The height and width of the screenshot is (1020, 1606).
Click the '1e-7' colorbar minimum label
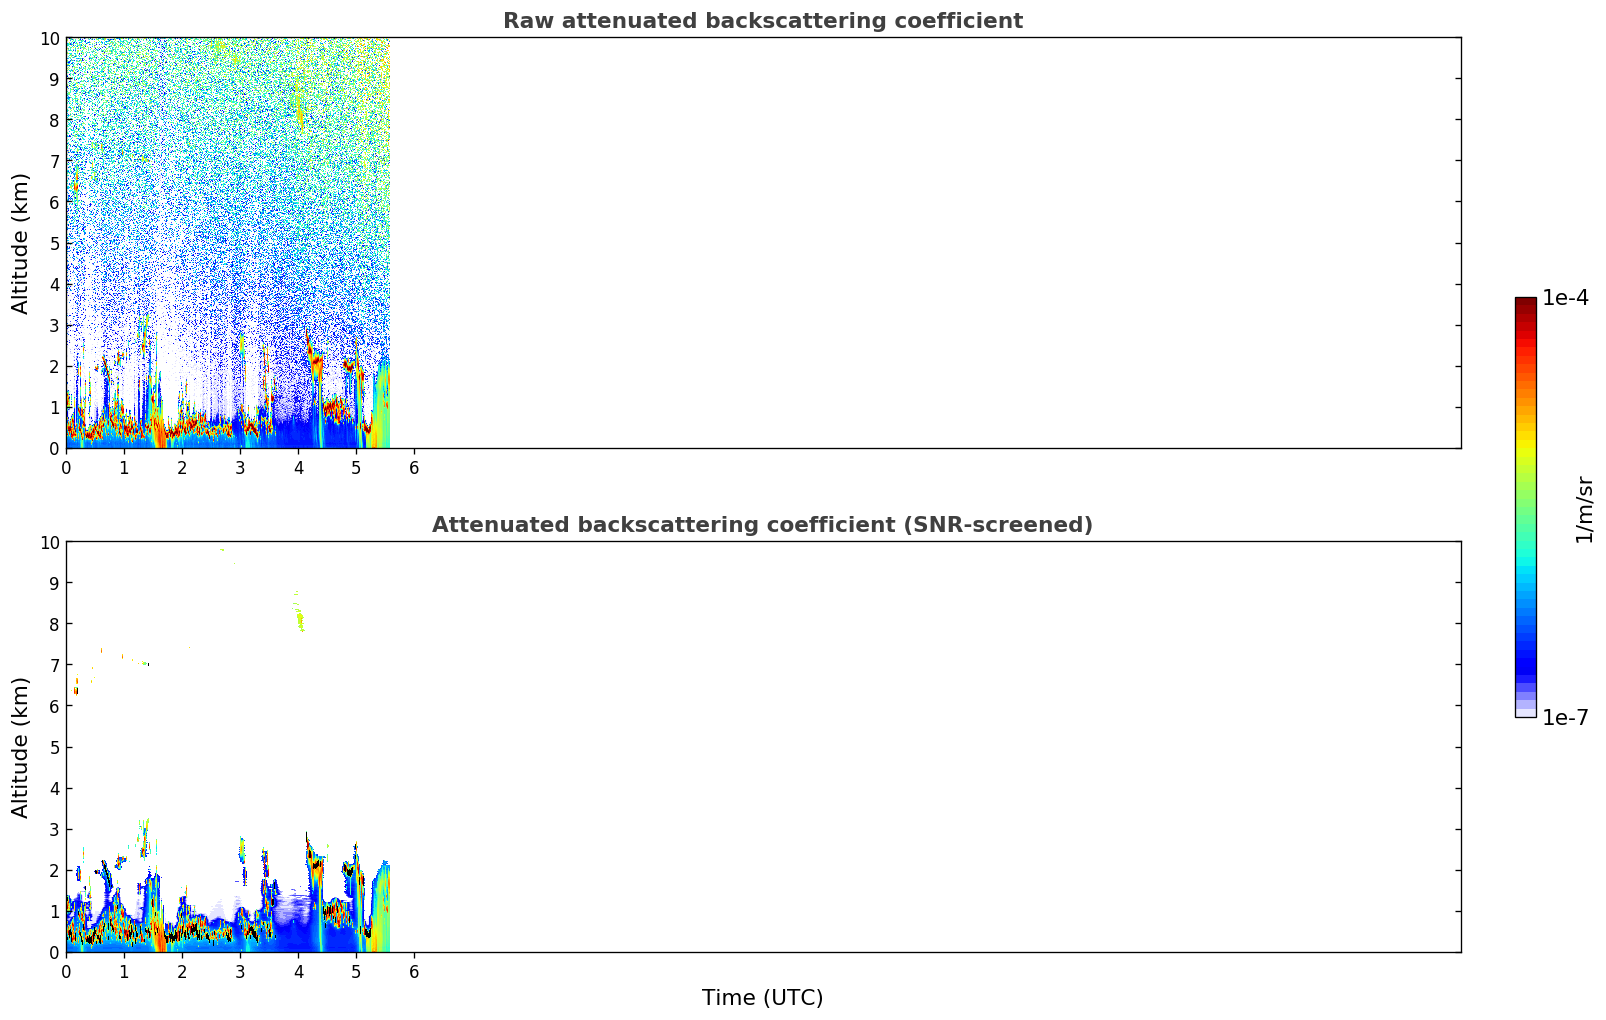(1565, 718)
